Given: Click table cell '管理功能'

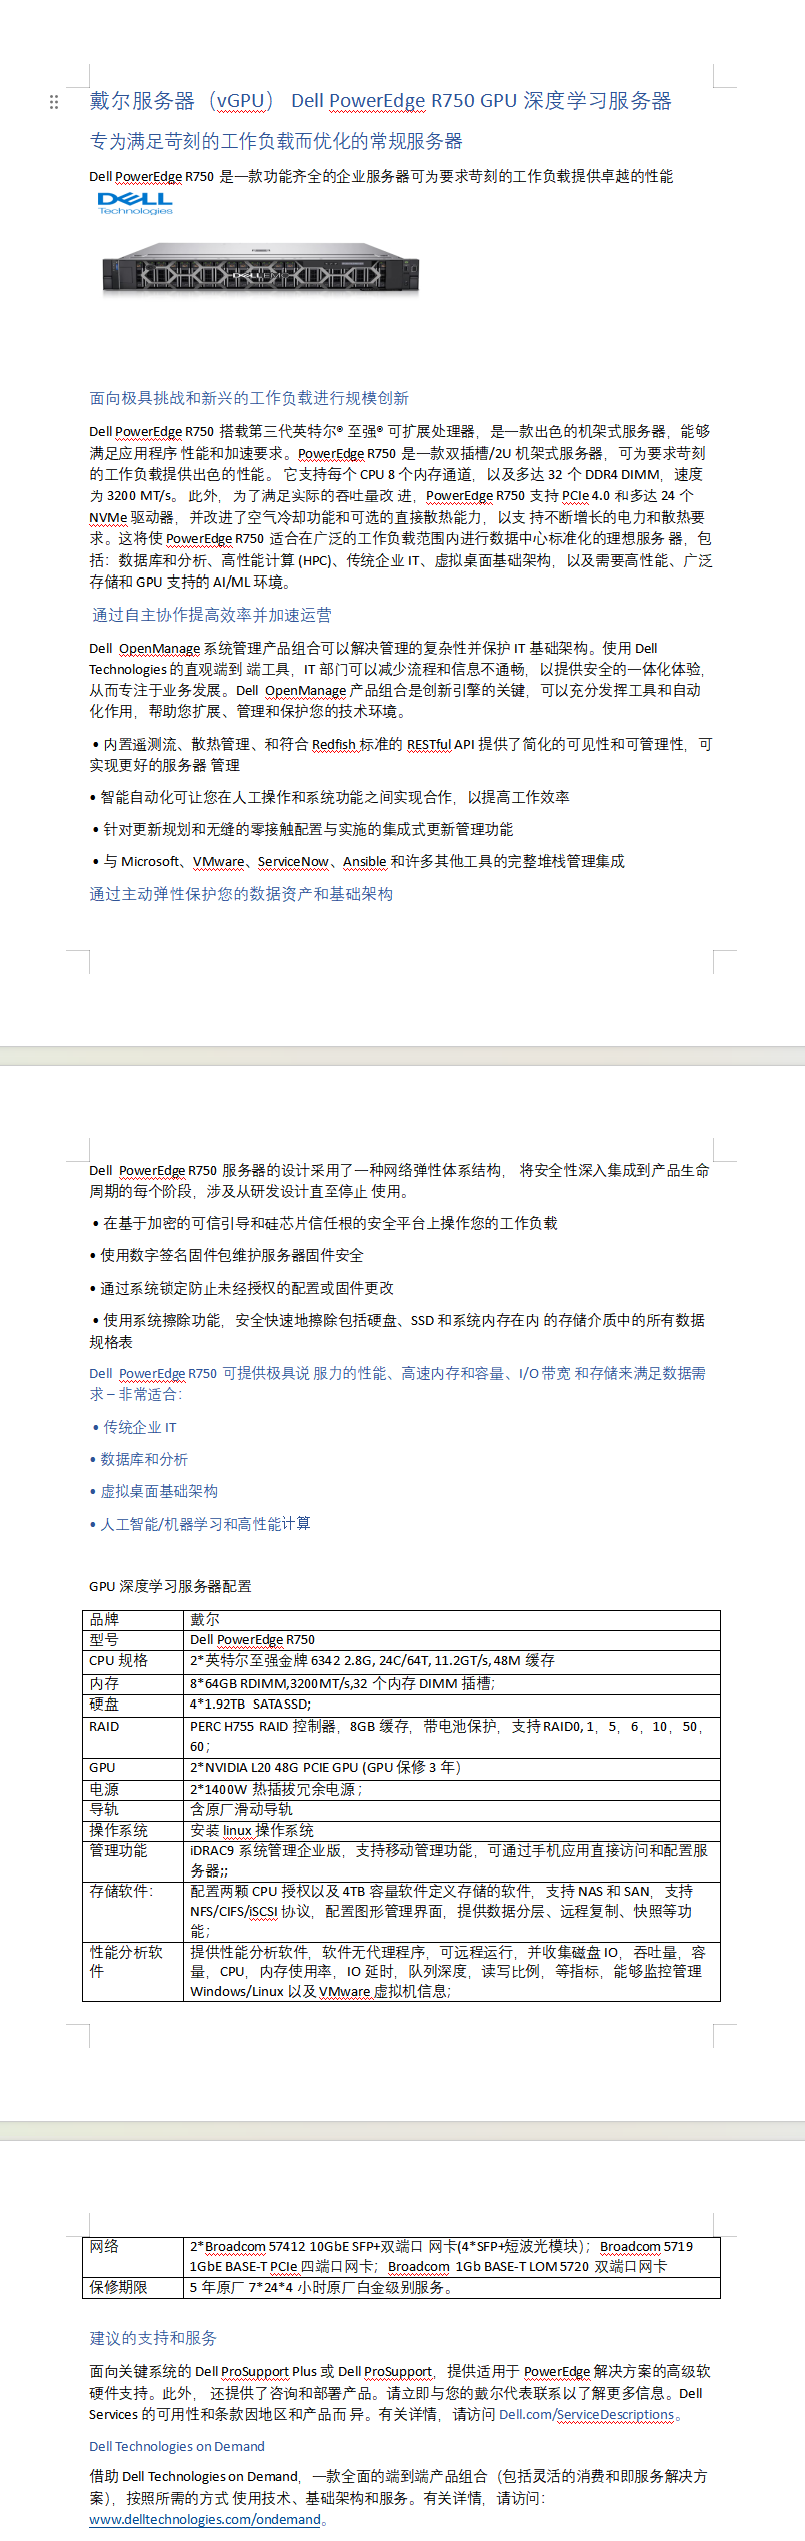Looking at the screenshot, I should click(x=133, y=1861).
